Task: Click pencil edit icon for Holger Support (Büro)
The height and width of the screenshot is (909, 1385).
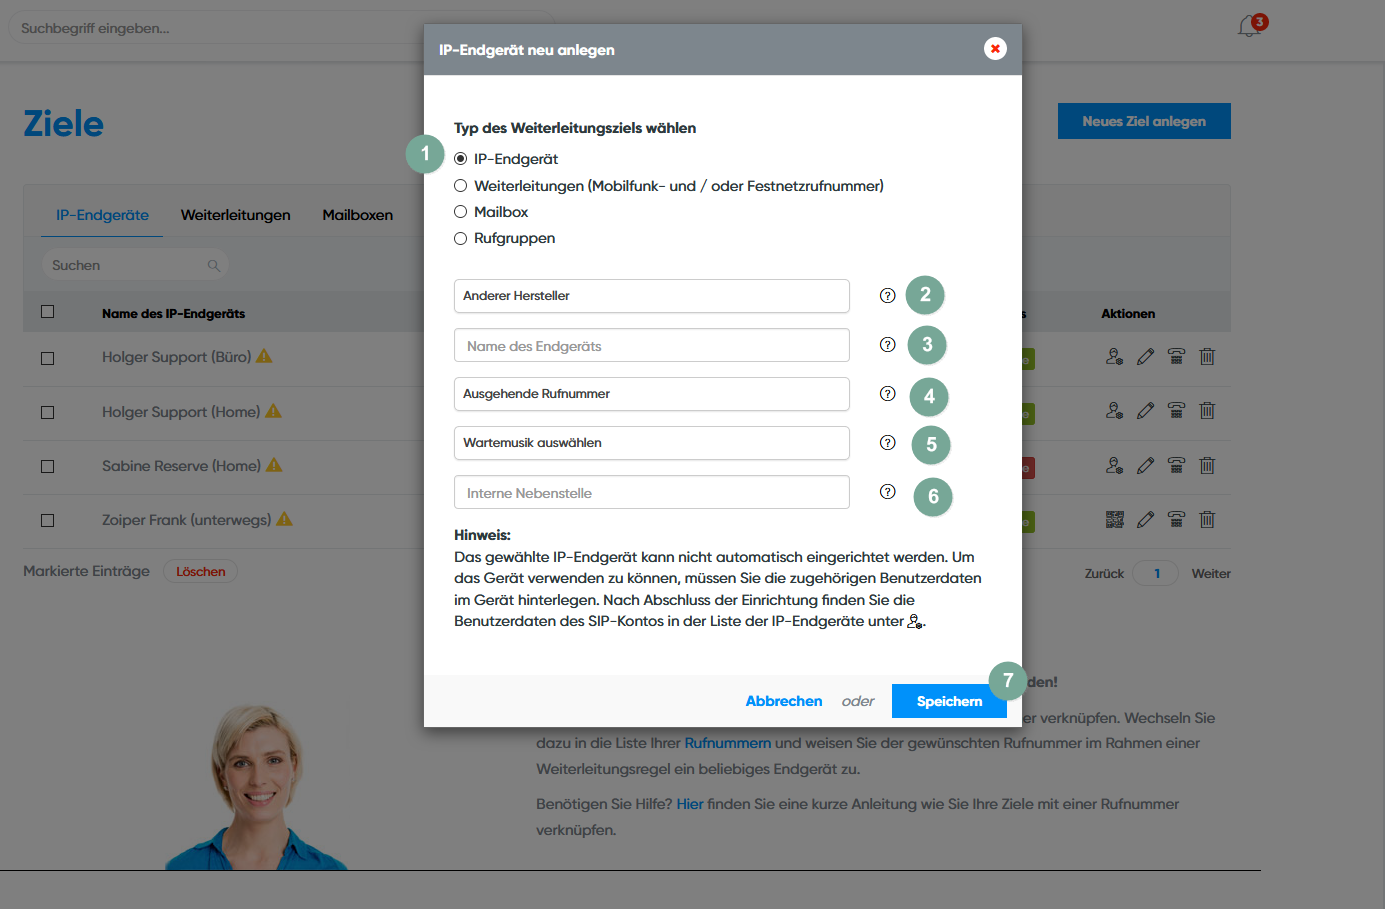Action: click(x=1145, y=357)
